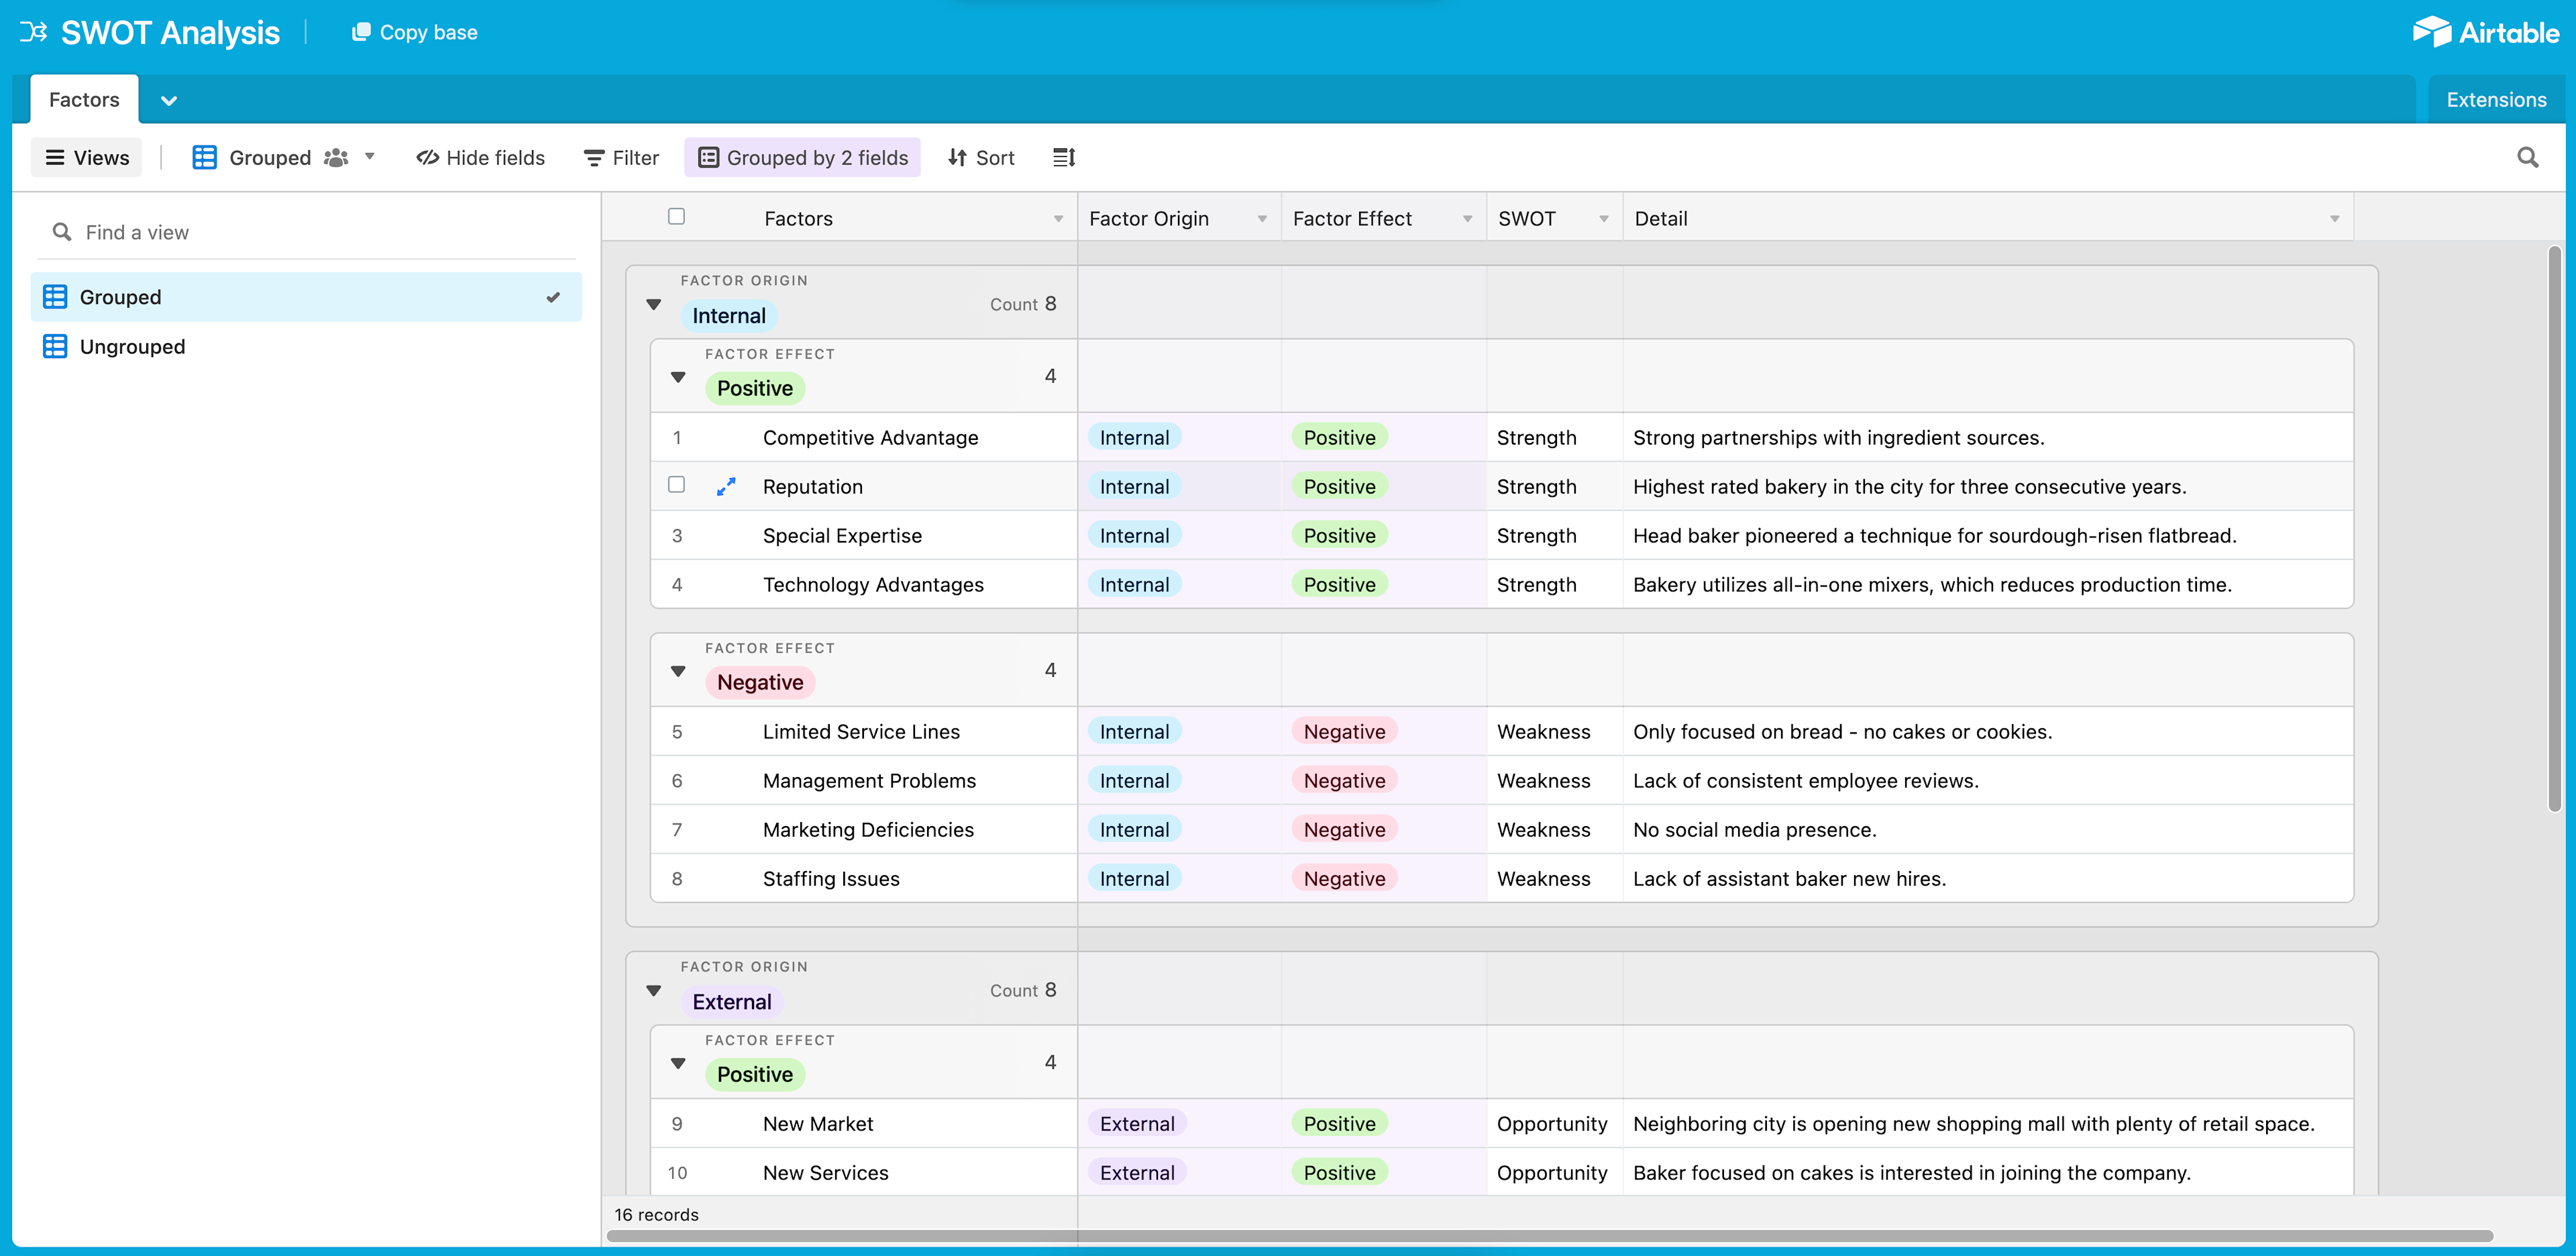Open the Sort option
2576x1256 pixels.
pyautogui.click(x=981, y=157)
